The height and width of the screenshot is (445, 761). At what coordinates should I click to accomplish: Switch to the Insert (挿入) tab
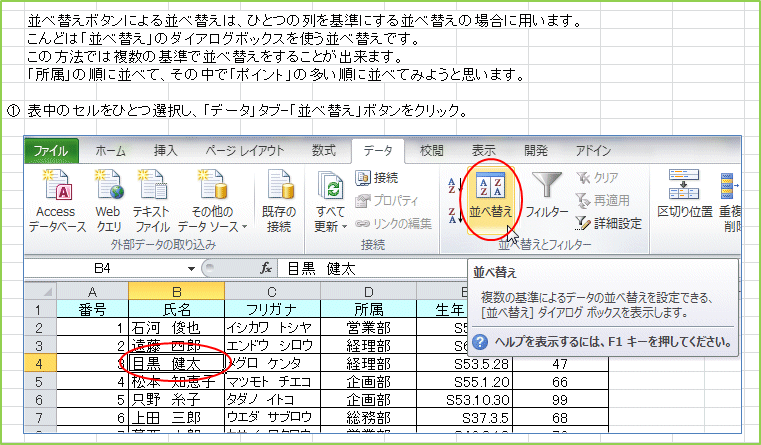165,151
